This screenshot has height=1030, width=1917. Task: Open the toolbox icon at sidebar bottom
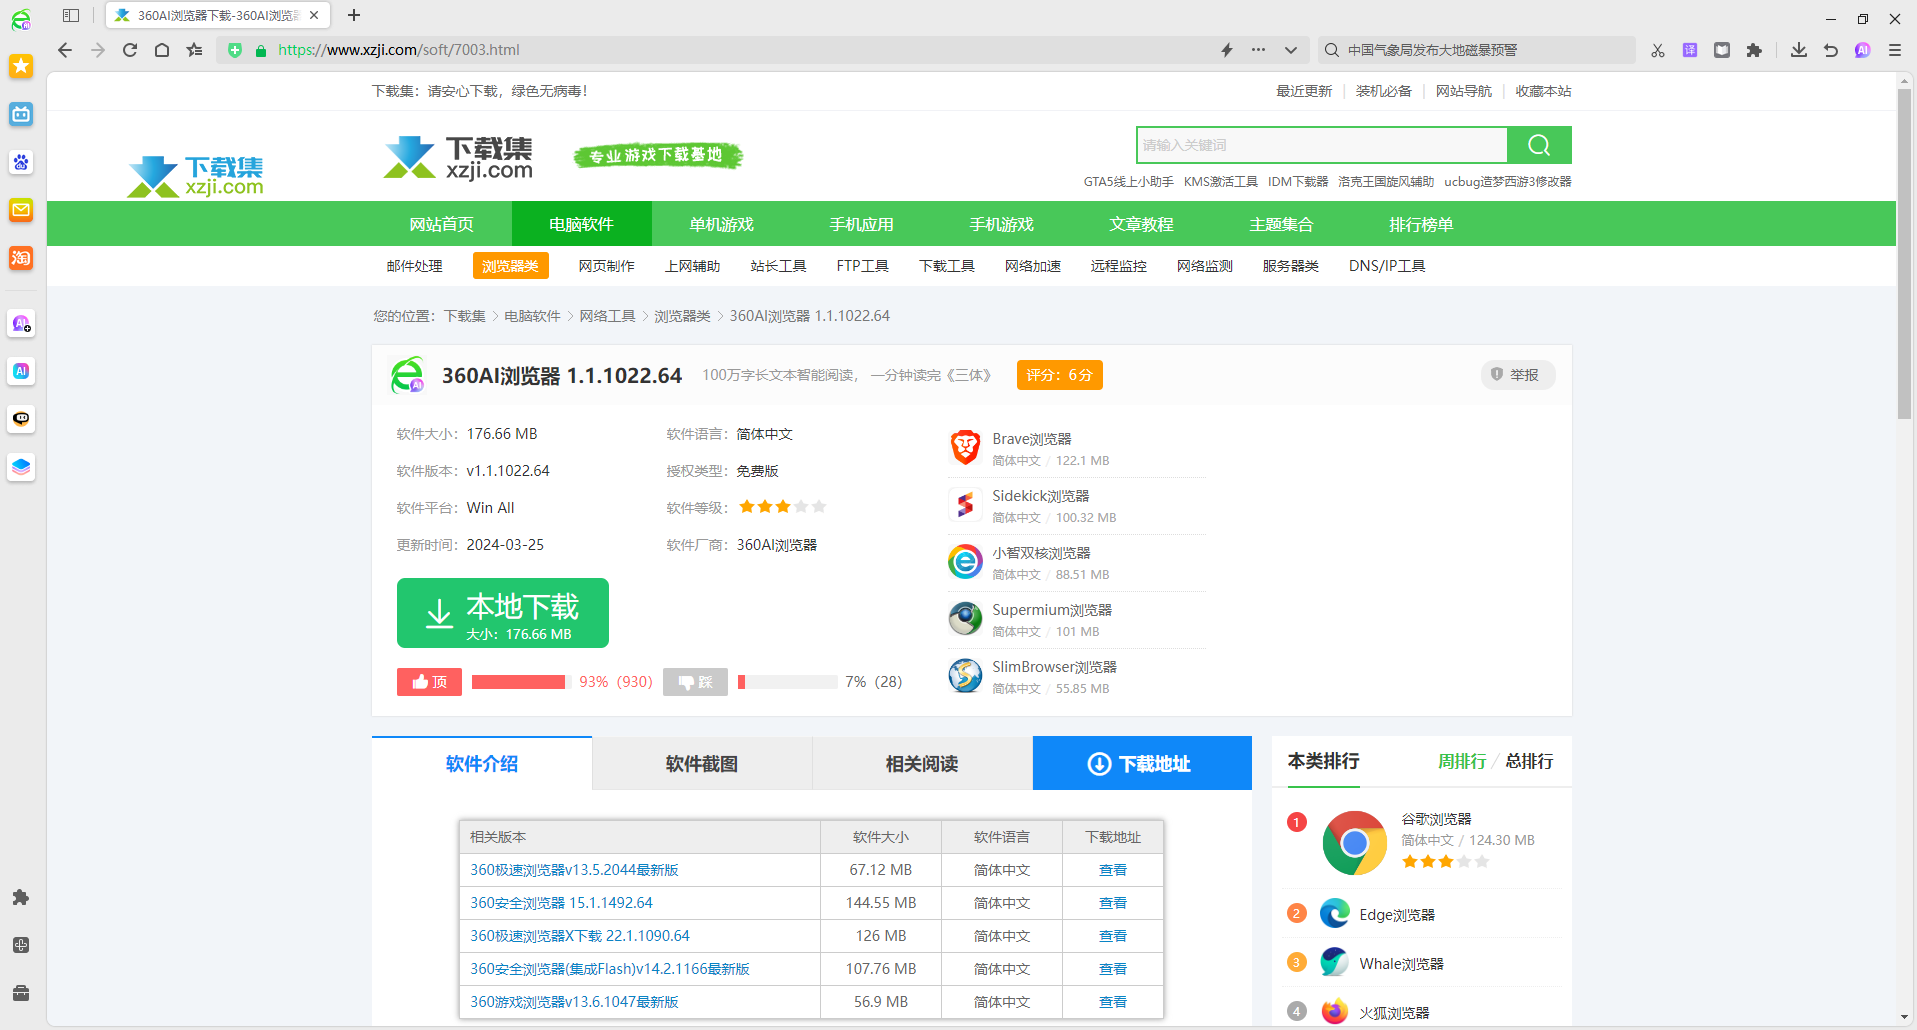pyautogui.click(x=21, y=993)
